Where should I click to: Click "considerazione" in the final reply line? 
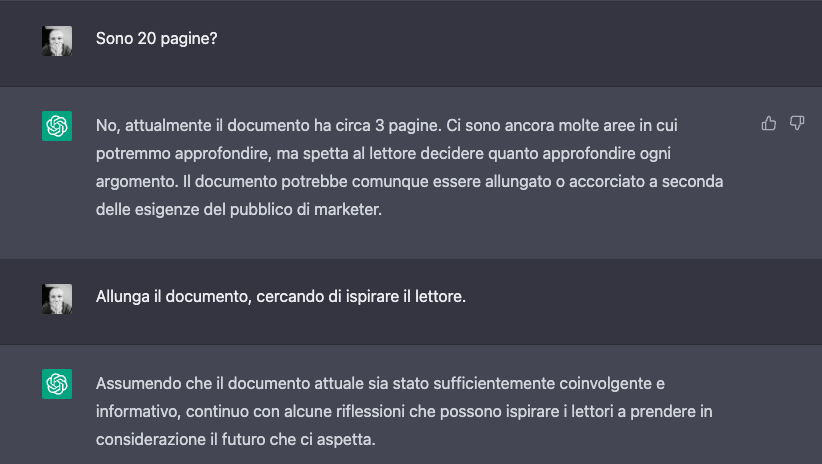[x=151, y=439]
